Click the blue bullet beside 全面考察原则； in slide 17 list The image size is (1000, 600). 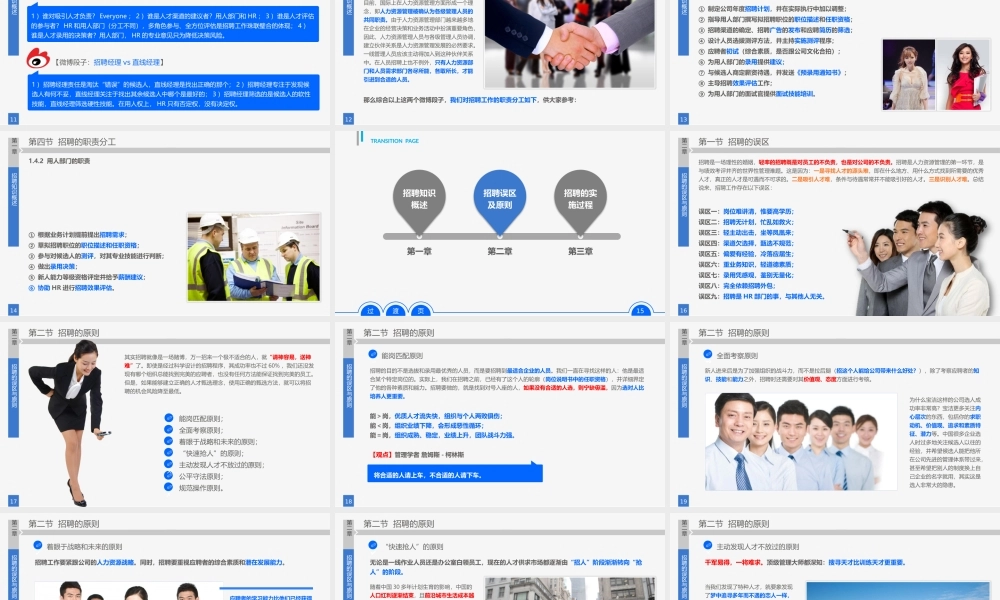168,430
